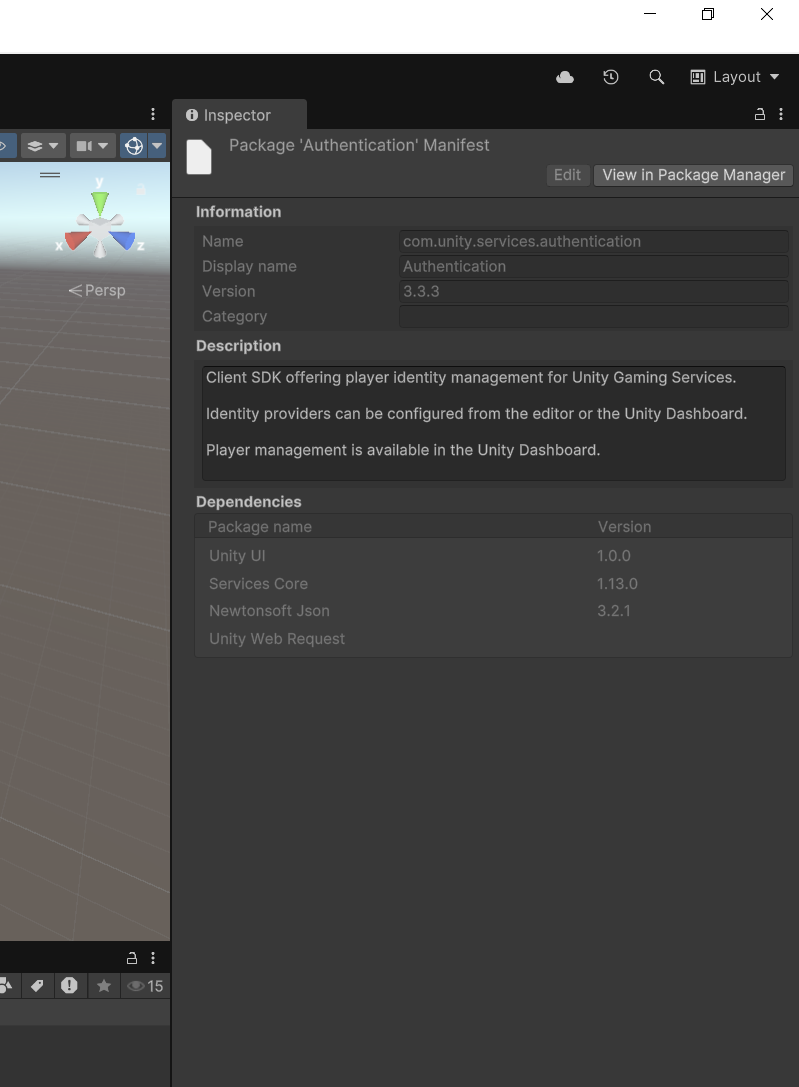Show favorites star filter icon
Screen dimensions: 799x1087
104,985
